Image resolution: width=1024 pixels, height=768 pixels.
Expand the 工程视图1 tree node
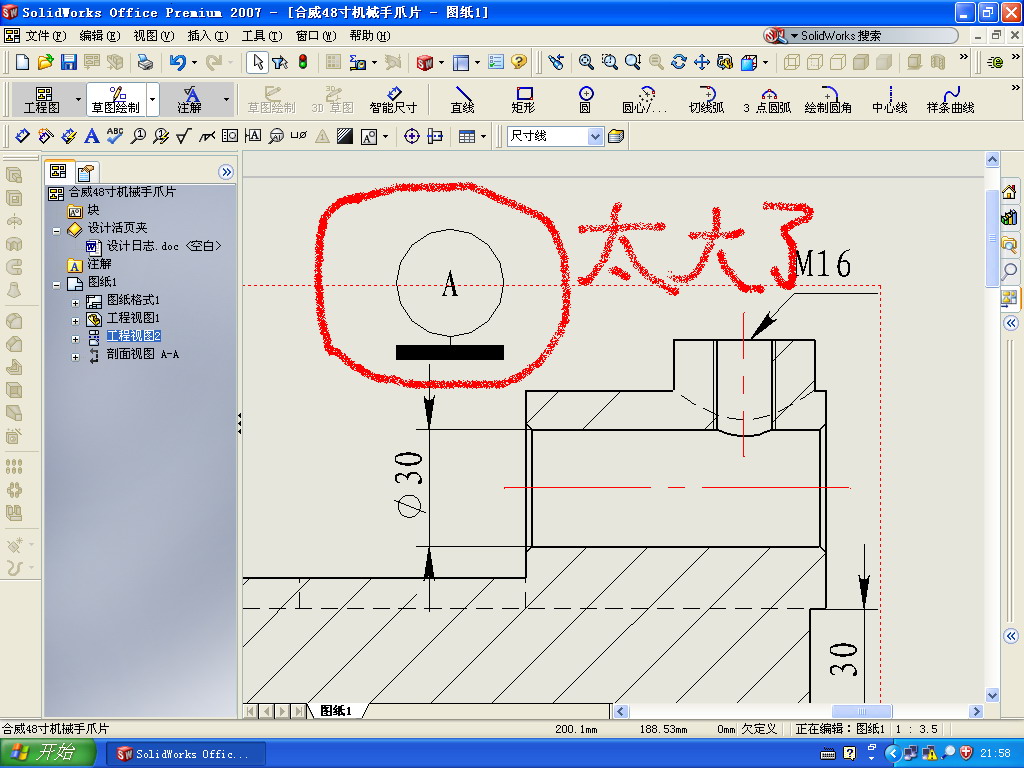tap(75, 321)
